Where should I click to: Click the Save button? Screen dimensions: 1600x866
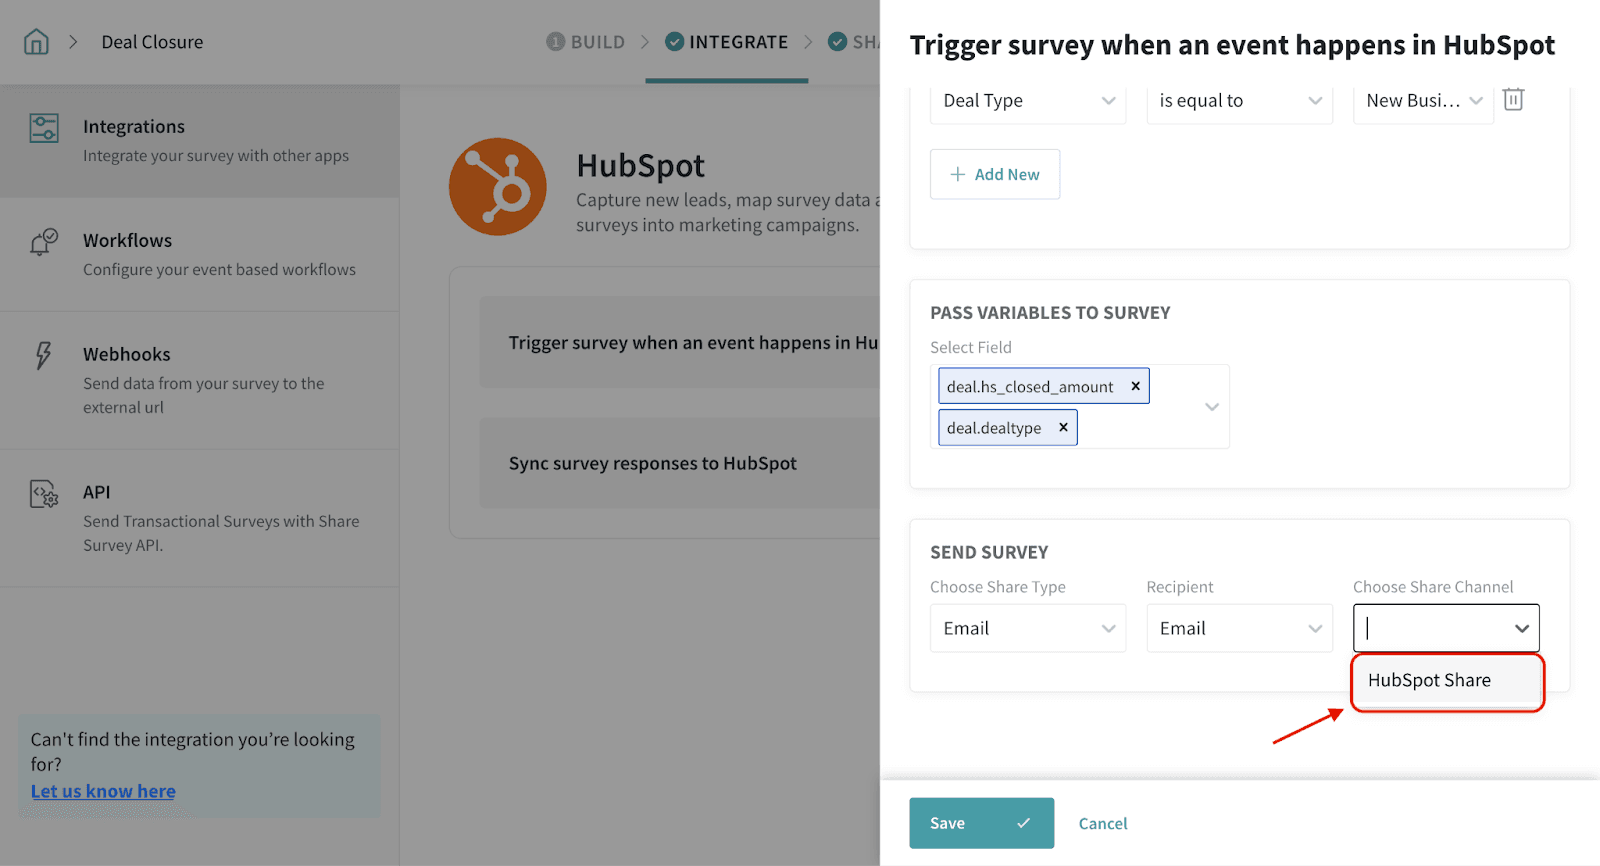click(x=981, y=823)
